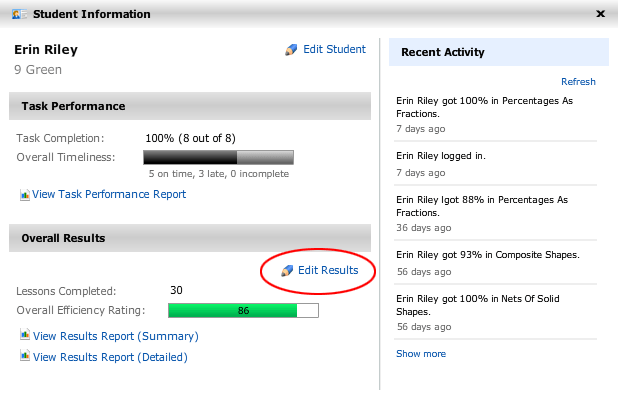
Task: Click the Student Information title bar icon
Action: point(19,15)
